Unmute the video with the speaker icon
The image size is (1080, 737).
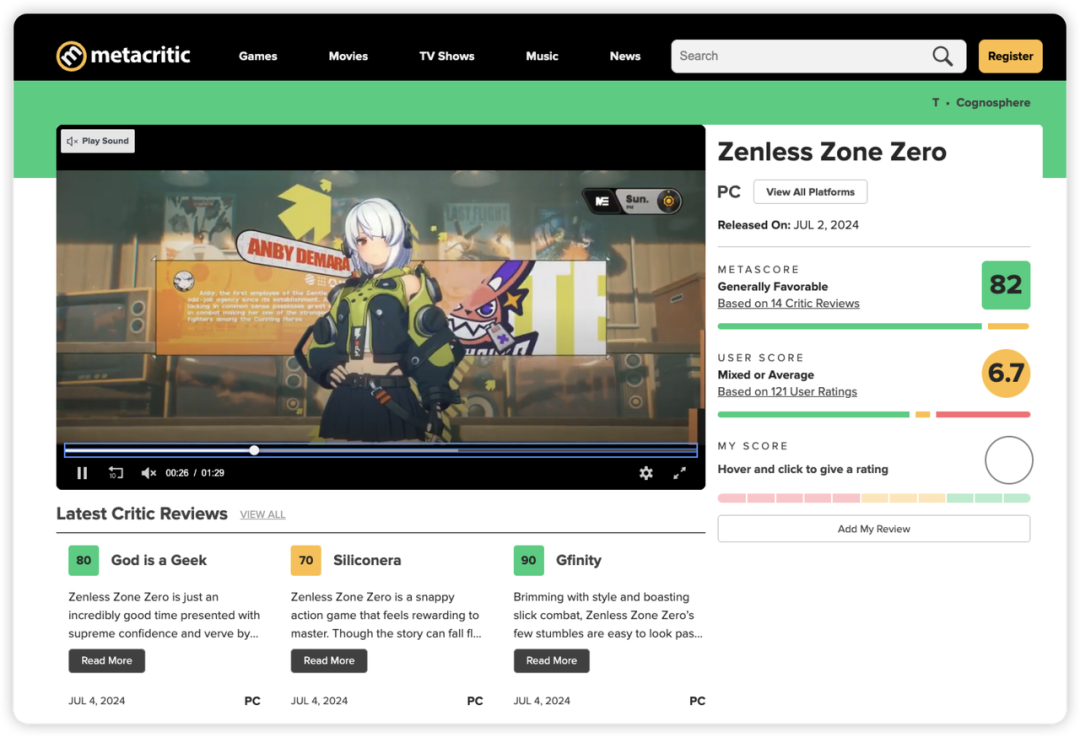[x=149, y=473]
